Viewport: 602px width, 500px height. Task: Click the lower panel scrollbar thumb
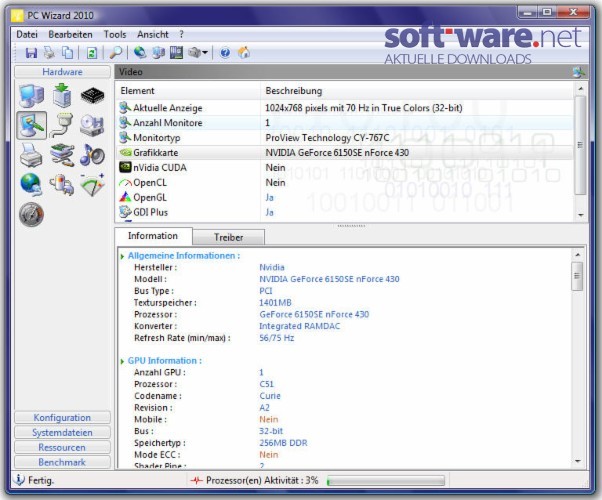click(x=577, y=276)
